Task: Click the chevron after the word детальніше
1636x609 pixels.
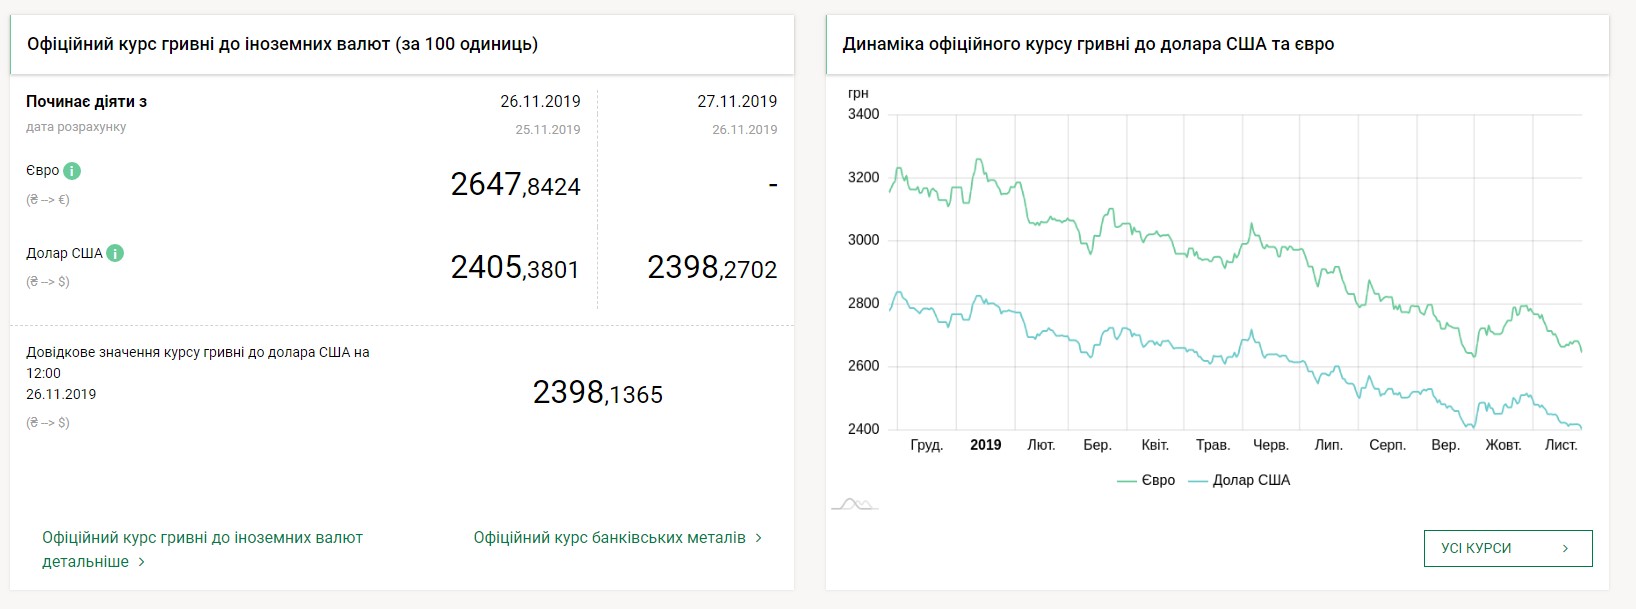Action: coord(141,562)
